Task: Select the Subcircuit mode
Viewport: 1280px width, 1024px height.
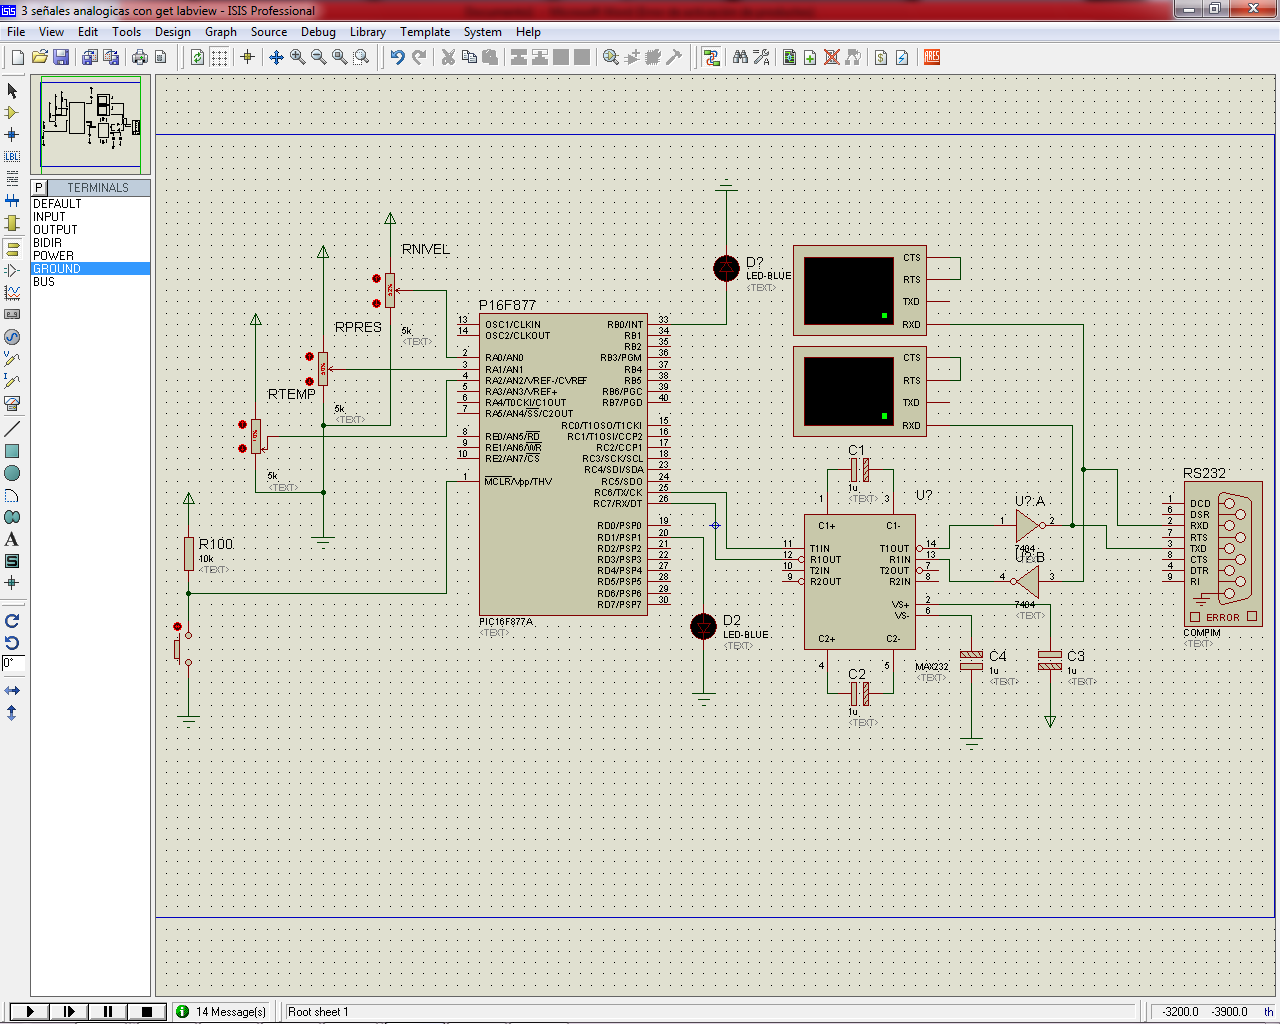Action: (x=12, y=222)
